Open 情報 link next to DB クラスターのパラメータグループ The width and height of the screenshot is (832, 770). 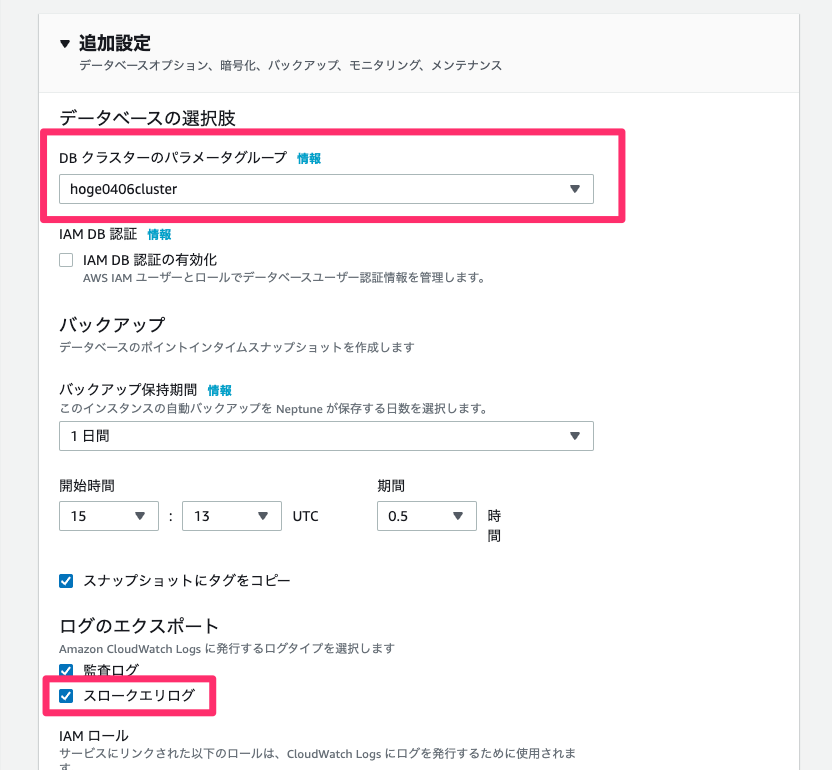pos(309,158)
